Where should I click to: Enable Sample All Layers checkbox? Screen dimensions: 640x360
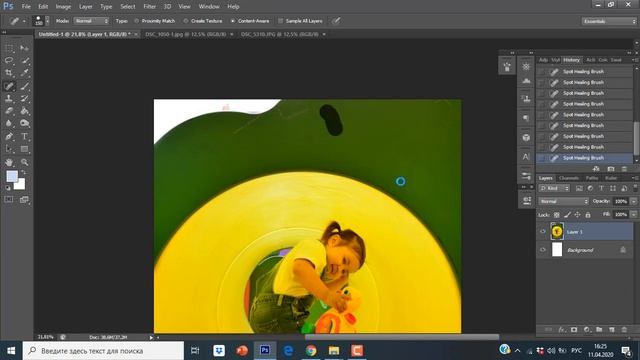tap(280, 21)
